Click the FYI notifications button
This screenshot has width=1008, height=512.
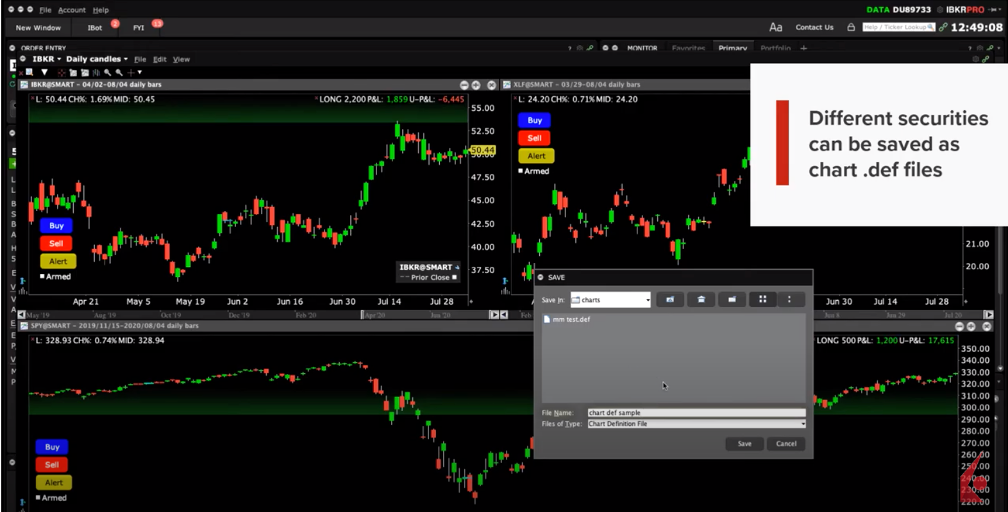139,28
